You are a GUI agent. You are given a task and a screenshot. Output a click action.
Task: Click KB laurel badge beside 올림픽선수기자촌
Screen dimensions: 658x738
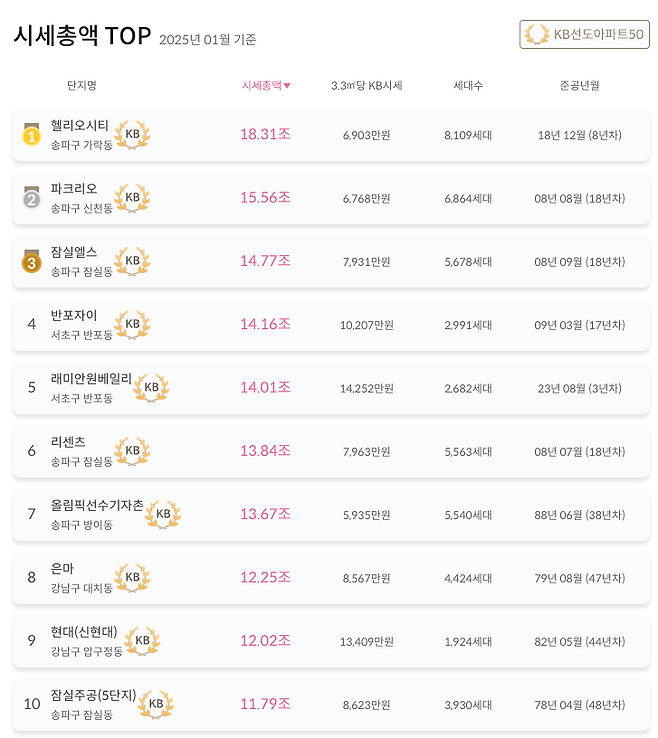coord(163,514)
